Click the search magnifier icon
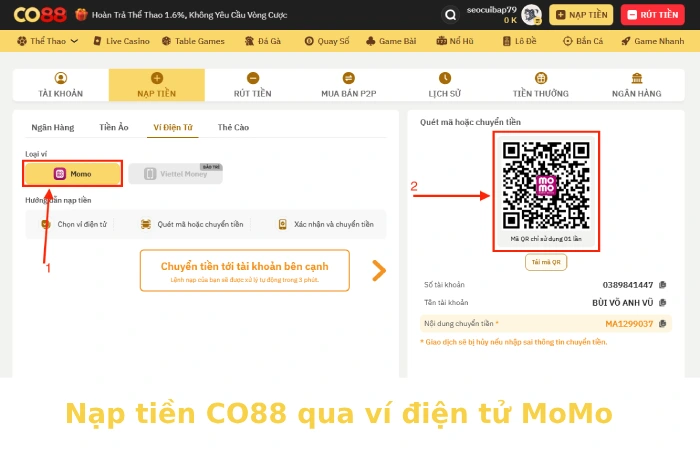The width and height of the screenshot is (700, 450). [x=450, y=15]
